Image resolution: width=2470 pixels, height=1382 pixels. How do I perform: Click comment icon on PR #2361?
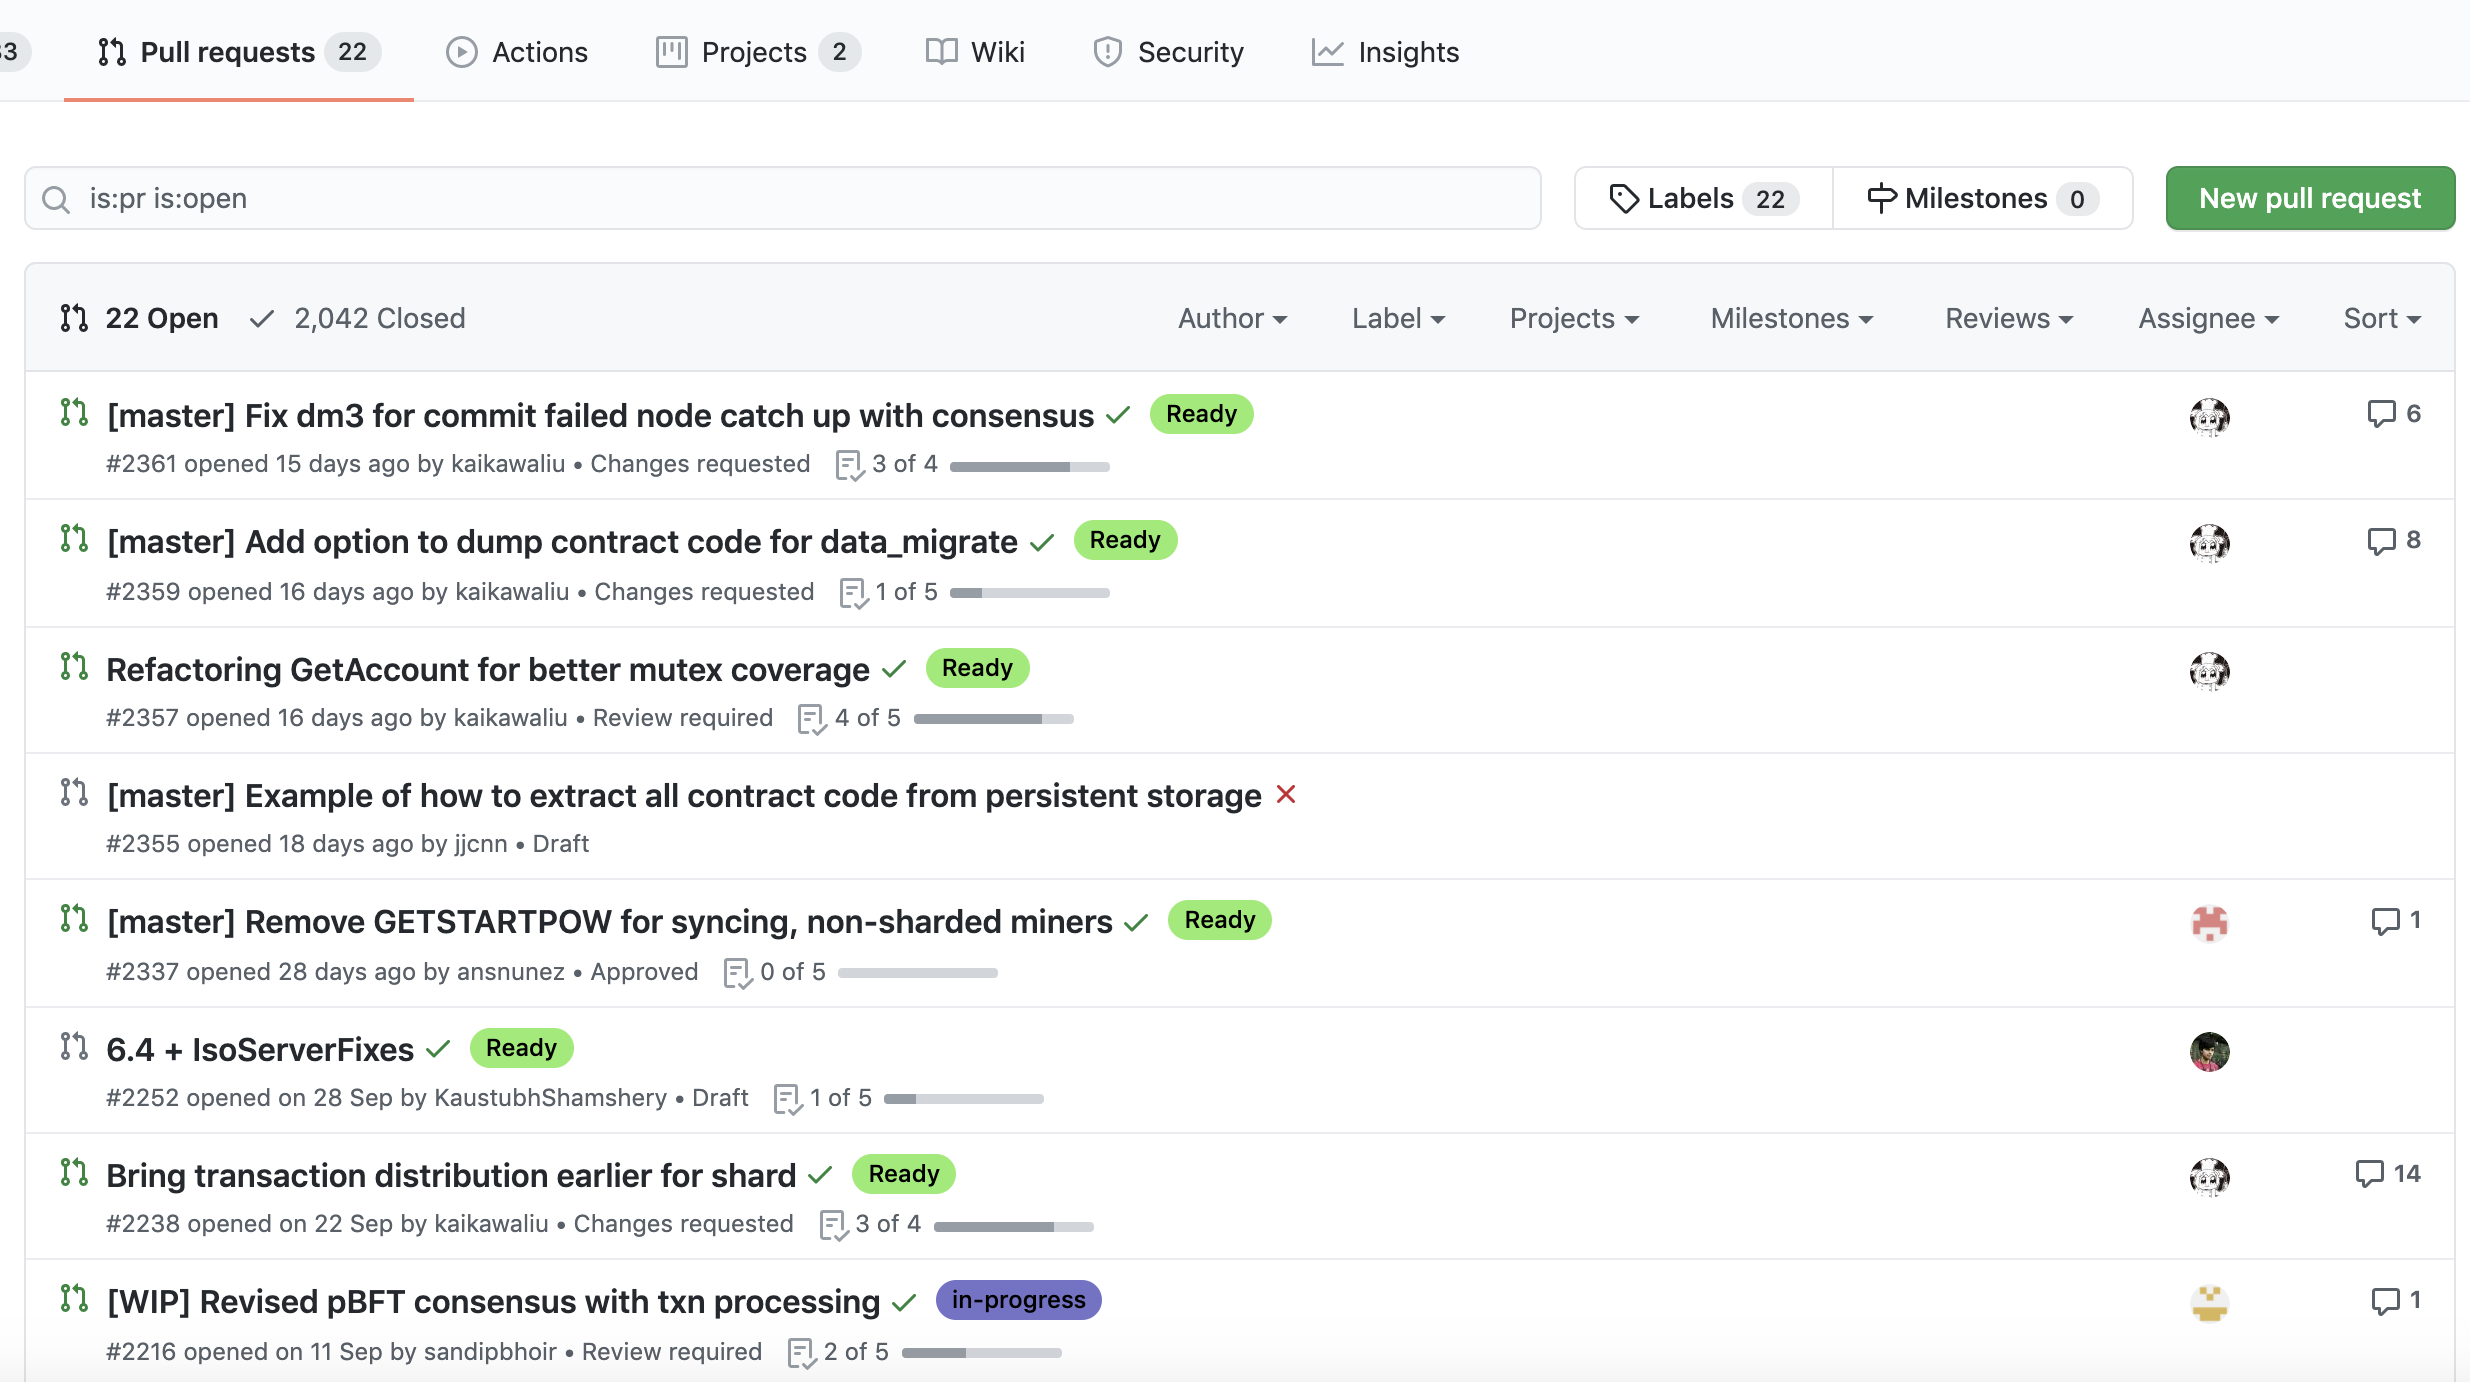click(x=2381, y=413)
